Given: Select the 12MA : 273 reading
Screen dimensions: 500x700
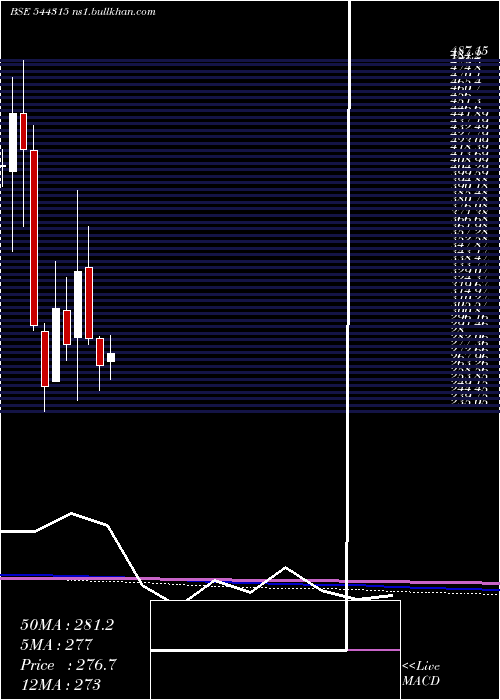Looking at the screenshot, I should pos(60,684).
